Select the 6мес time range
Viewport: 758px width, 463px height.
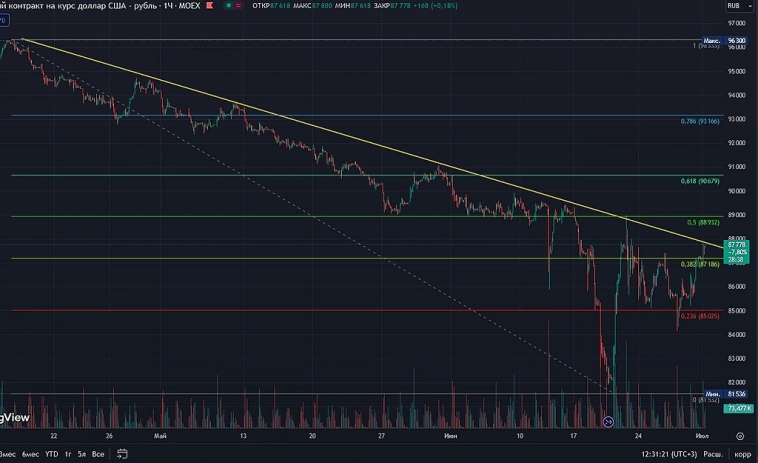[x=35, y=454]
